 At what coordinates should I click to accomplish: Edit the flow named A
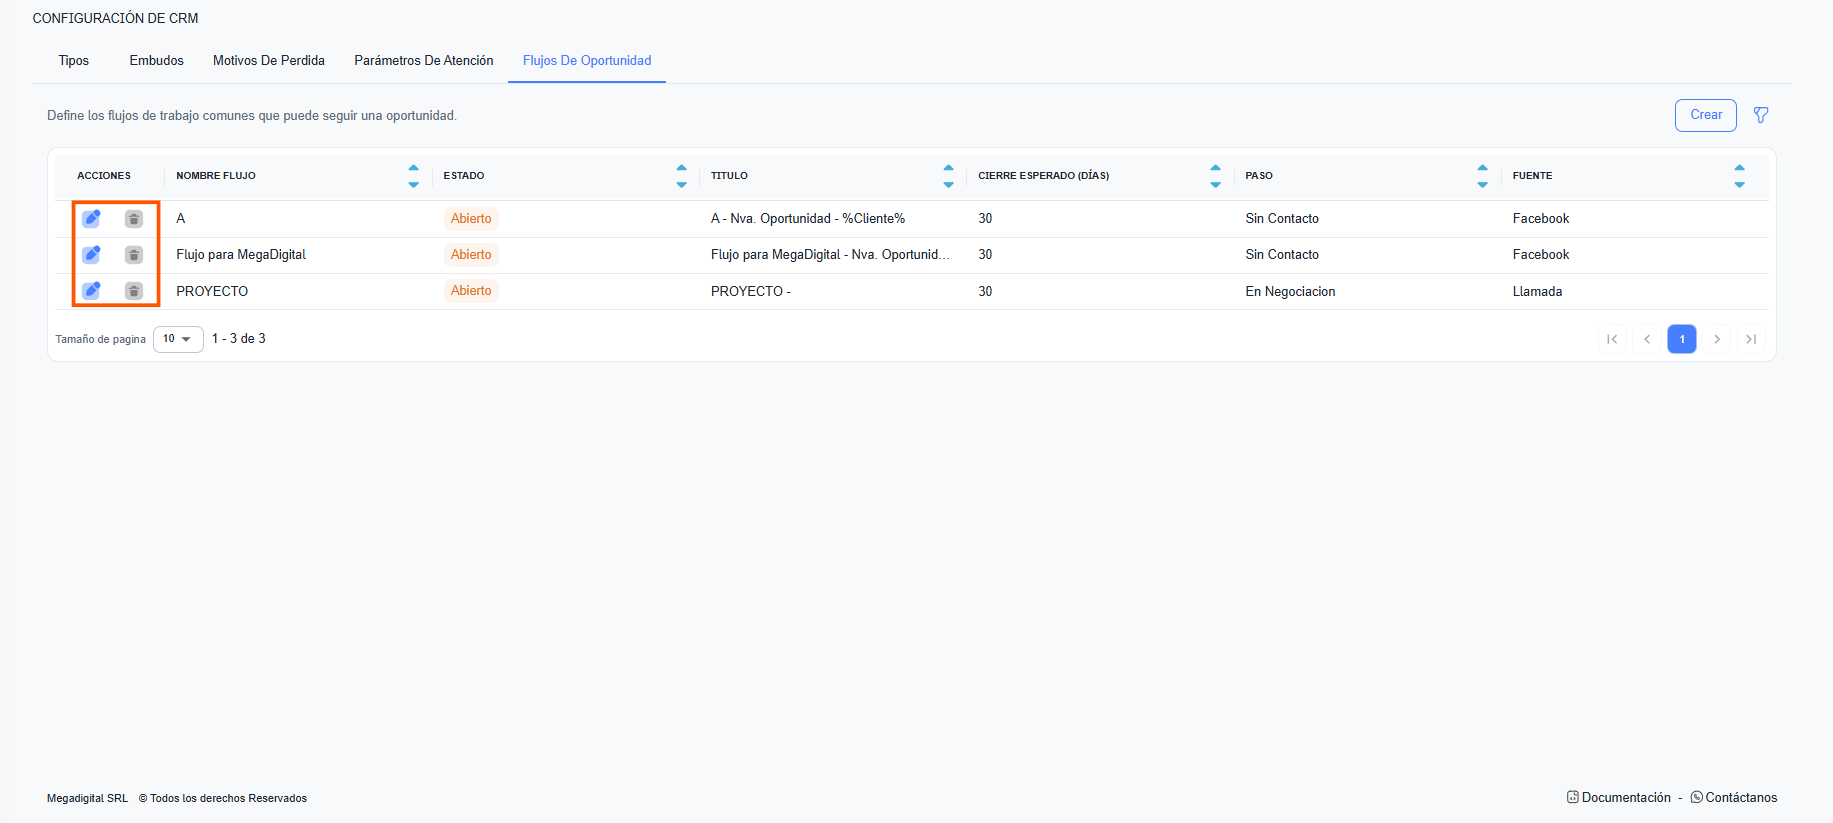pyautogui.click(x=91, y=218)
